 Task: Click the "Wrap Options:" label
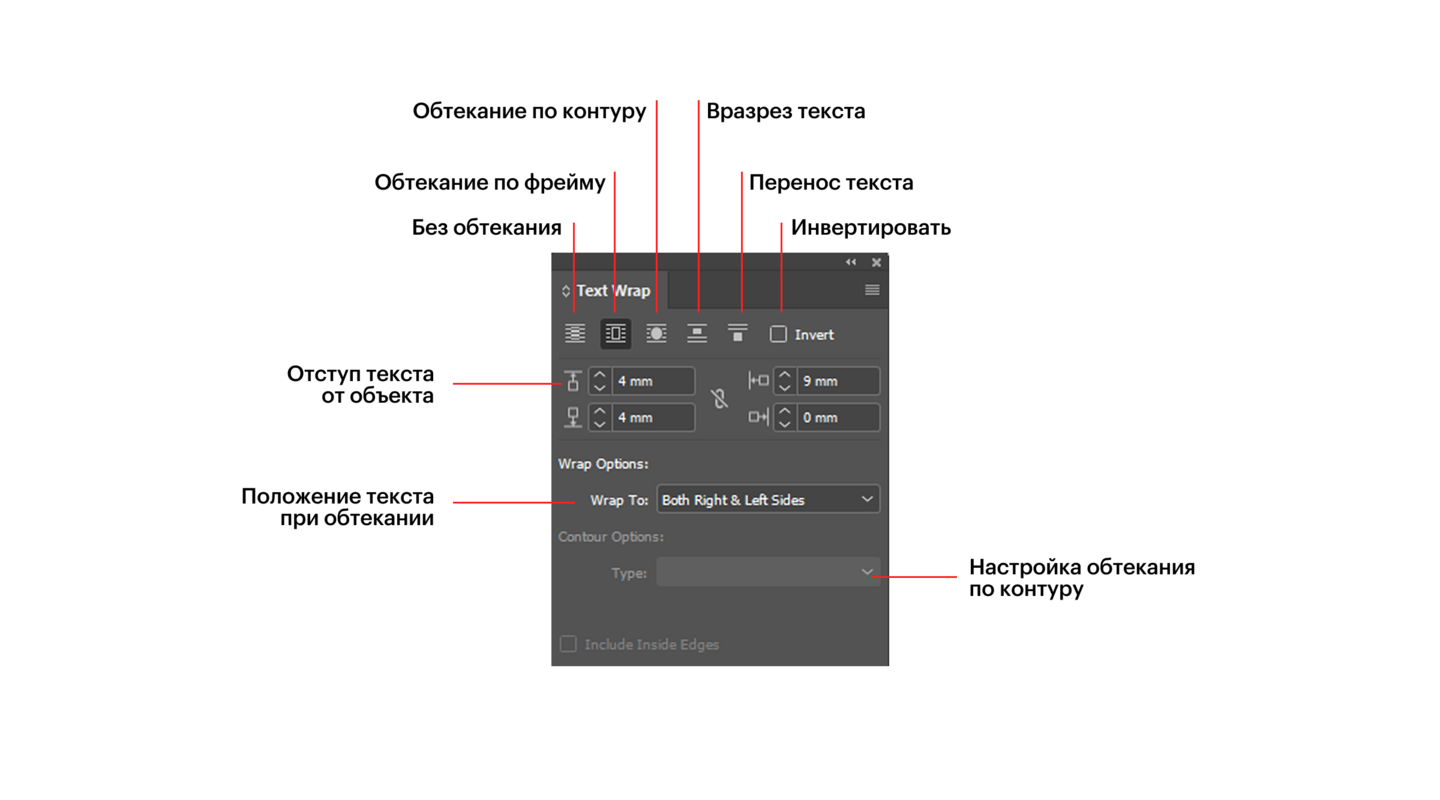tap(603, 464)
